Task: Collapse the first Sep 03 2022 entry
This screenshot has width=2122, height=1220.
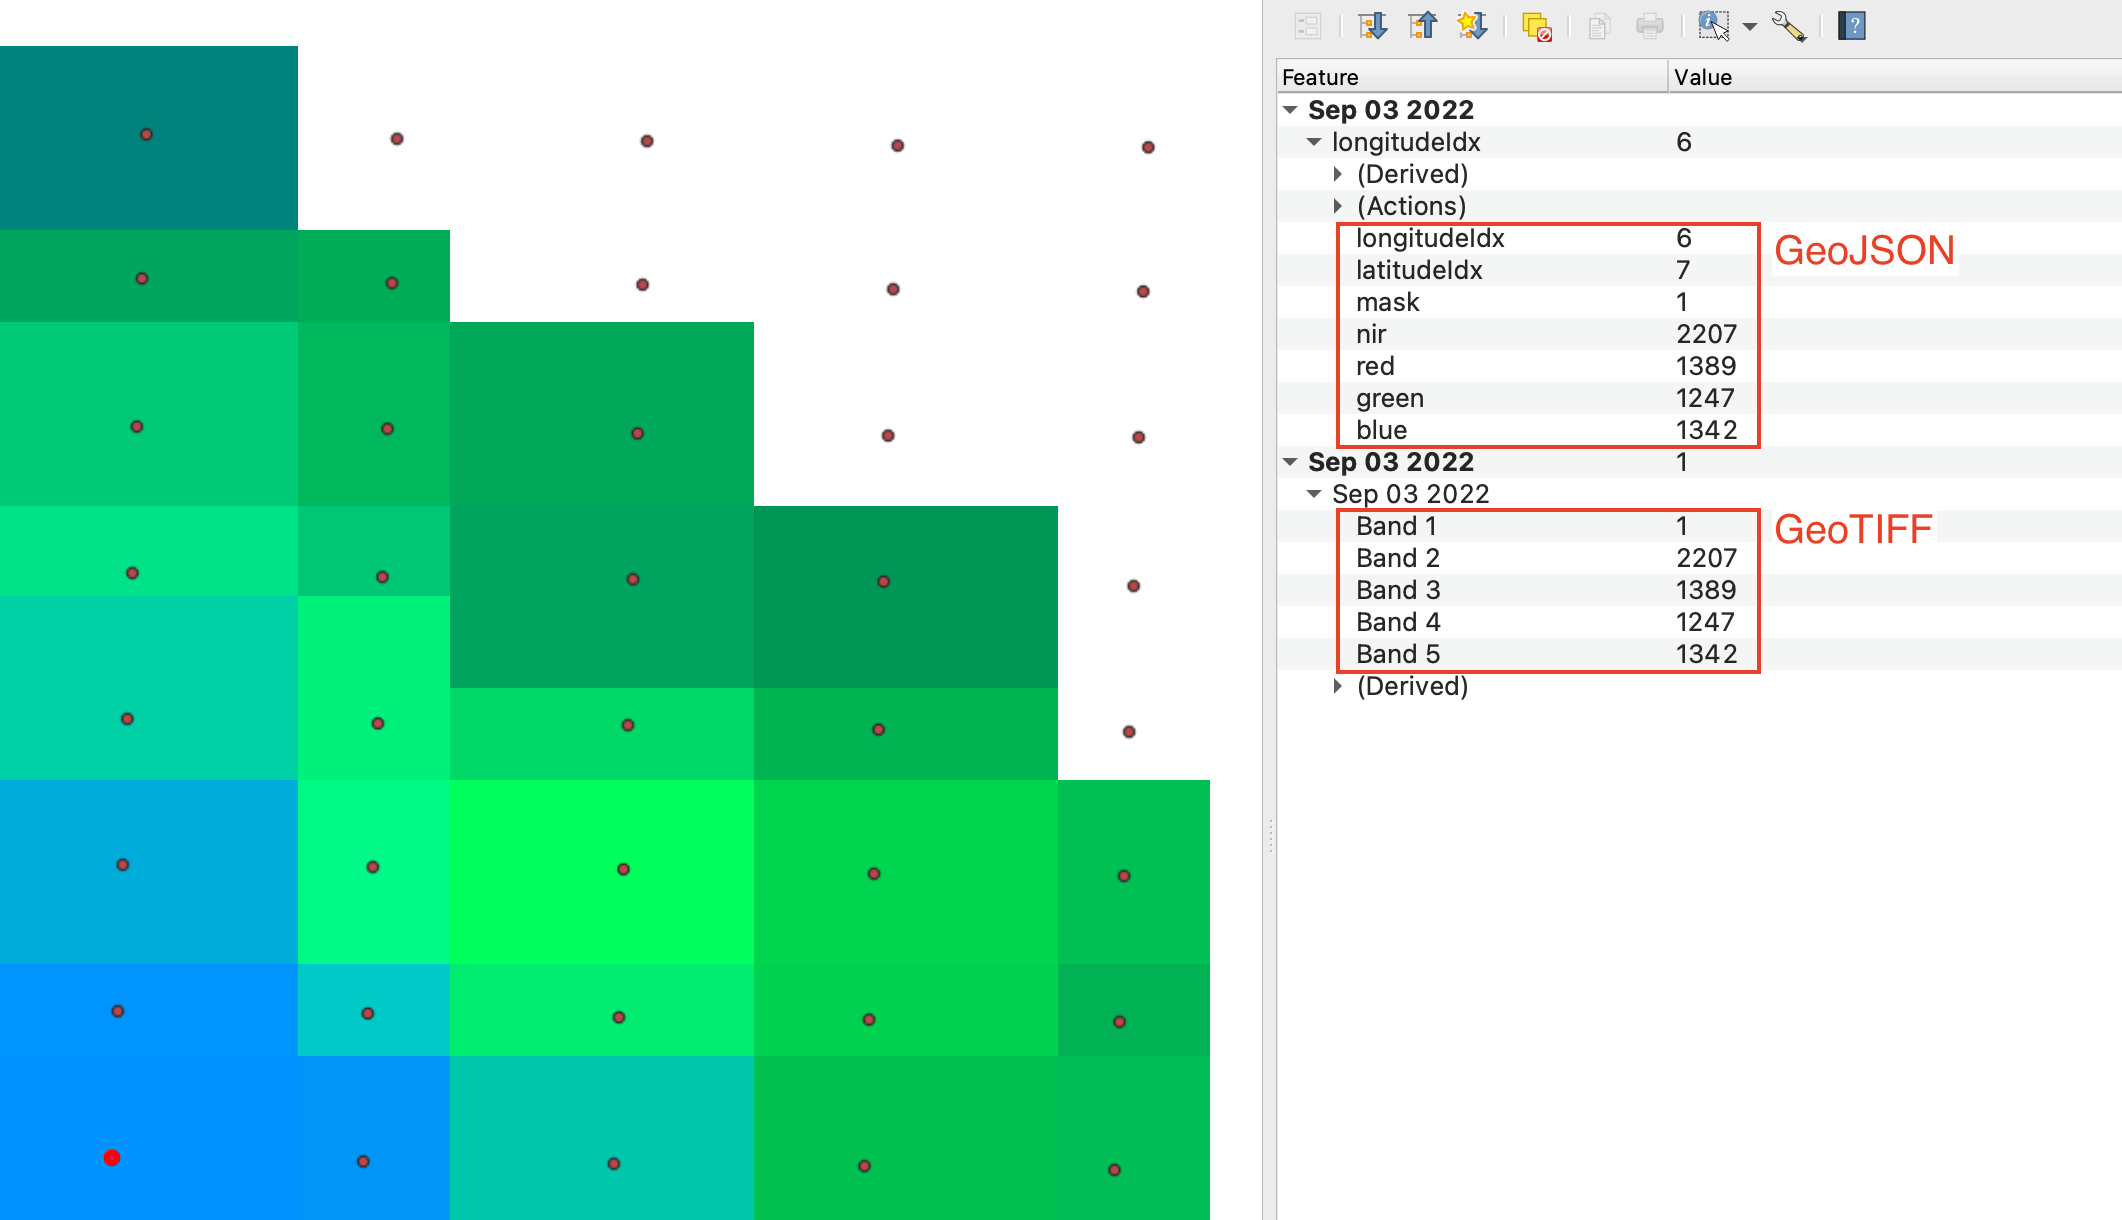Action: (1290, 110)
